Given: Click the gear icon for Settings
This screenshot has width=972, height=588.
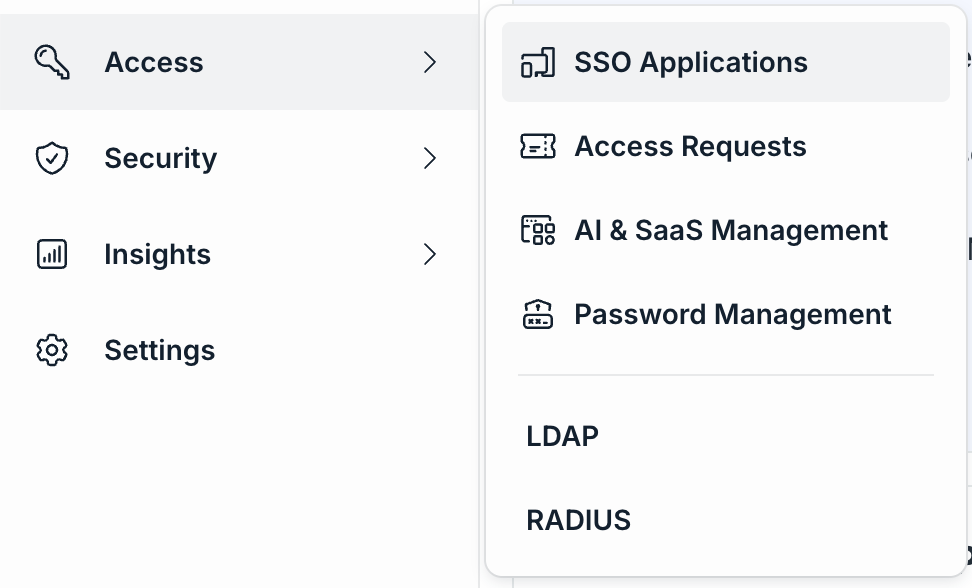Looking at the screenshot, I should point(52,350).
